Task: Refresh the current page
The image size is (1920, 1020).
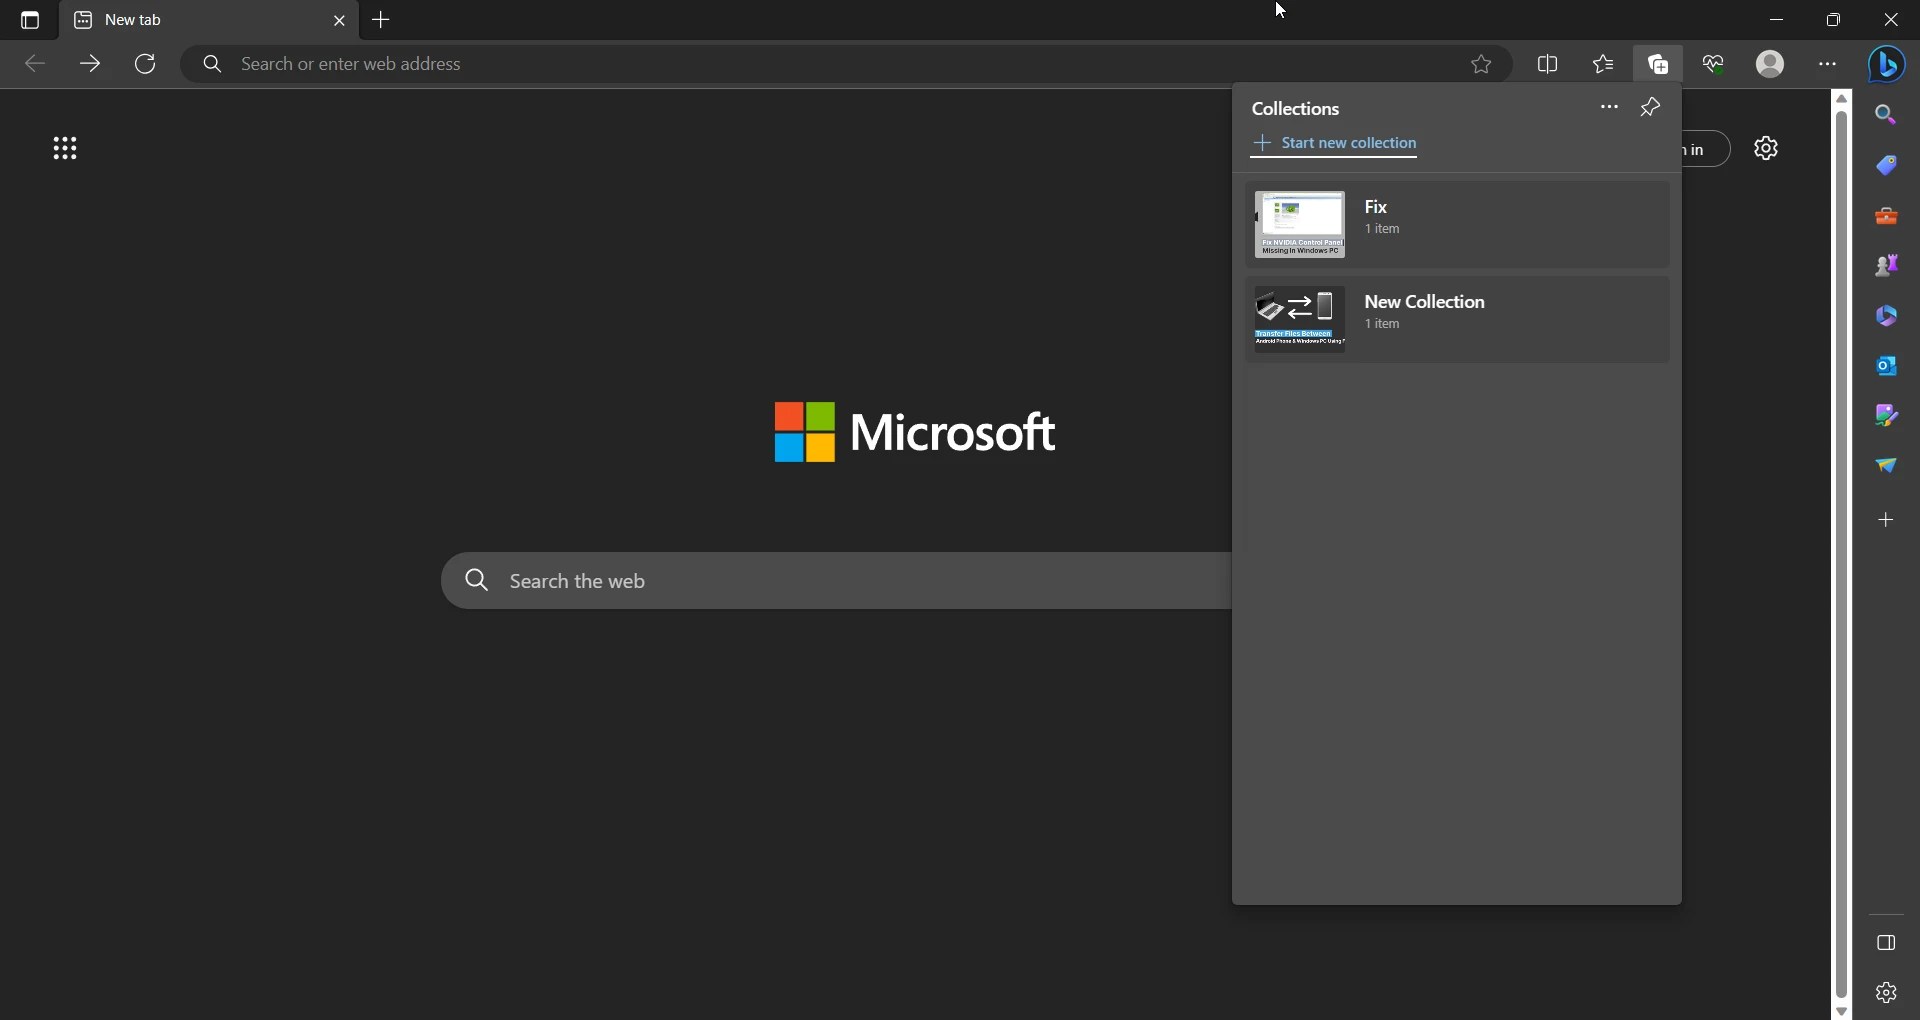Action: 147,65
